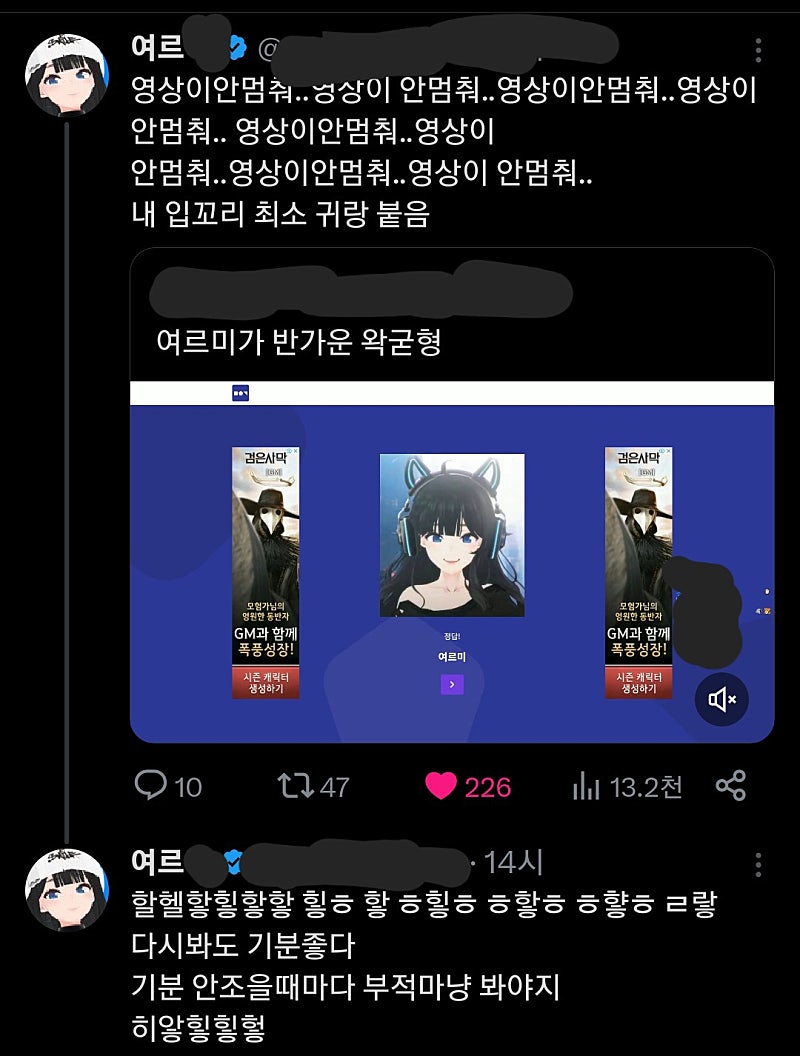Unlike the post via the pink heart
This screenshot has height=1056, width=800.
(x=441, y=786)
